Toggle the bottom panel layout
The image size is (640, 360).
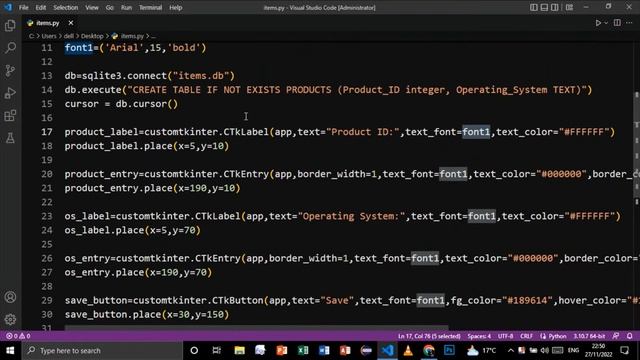click(x=544, y=7)
